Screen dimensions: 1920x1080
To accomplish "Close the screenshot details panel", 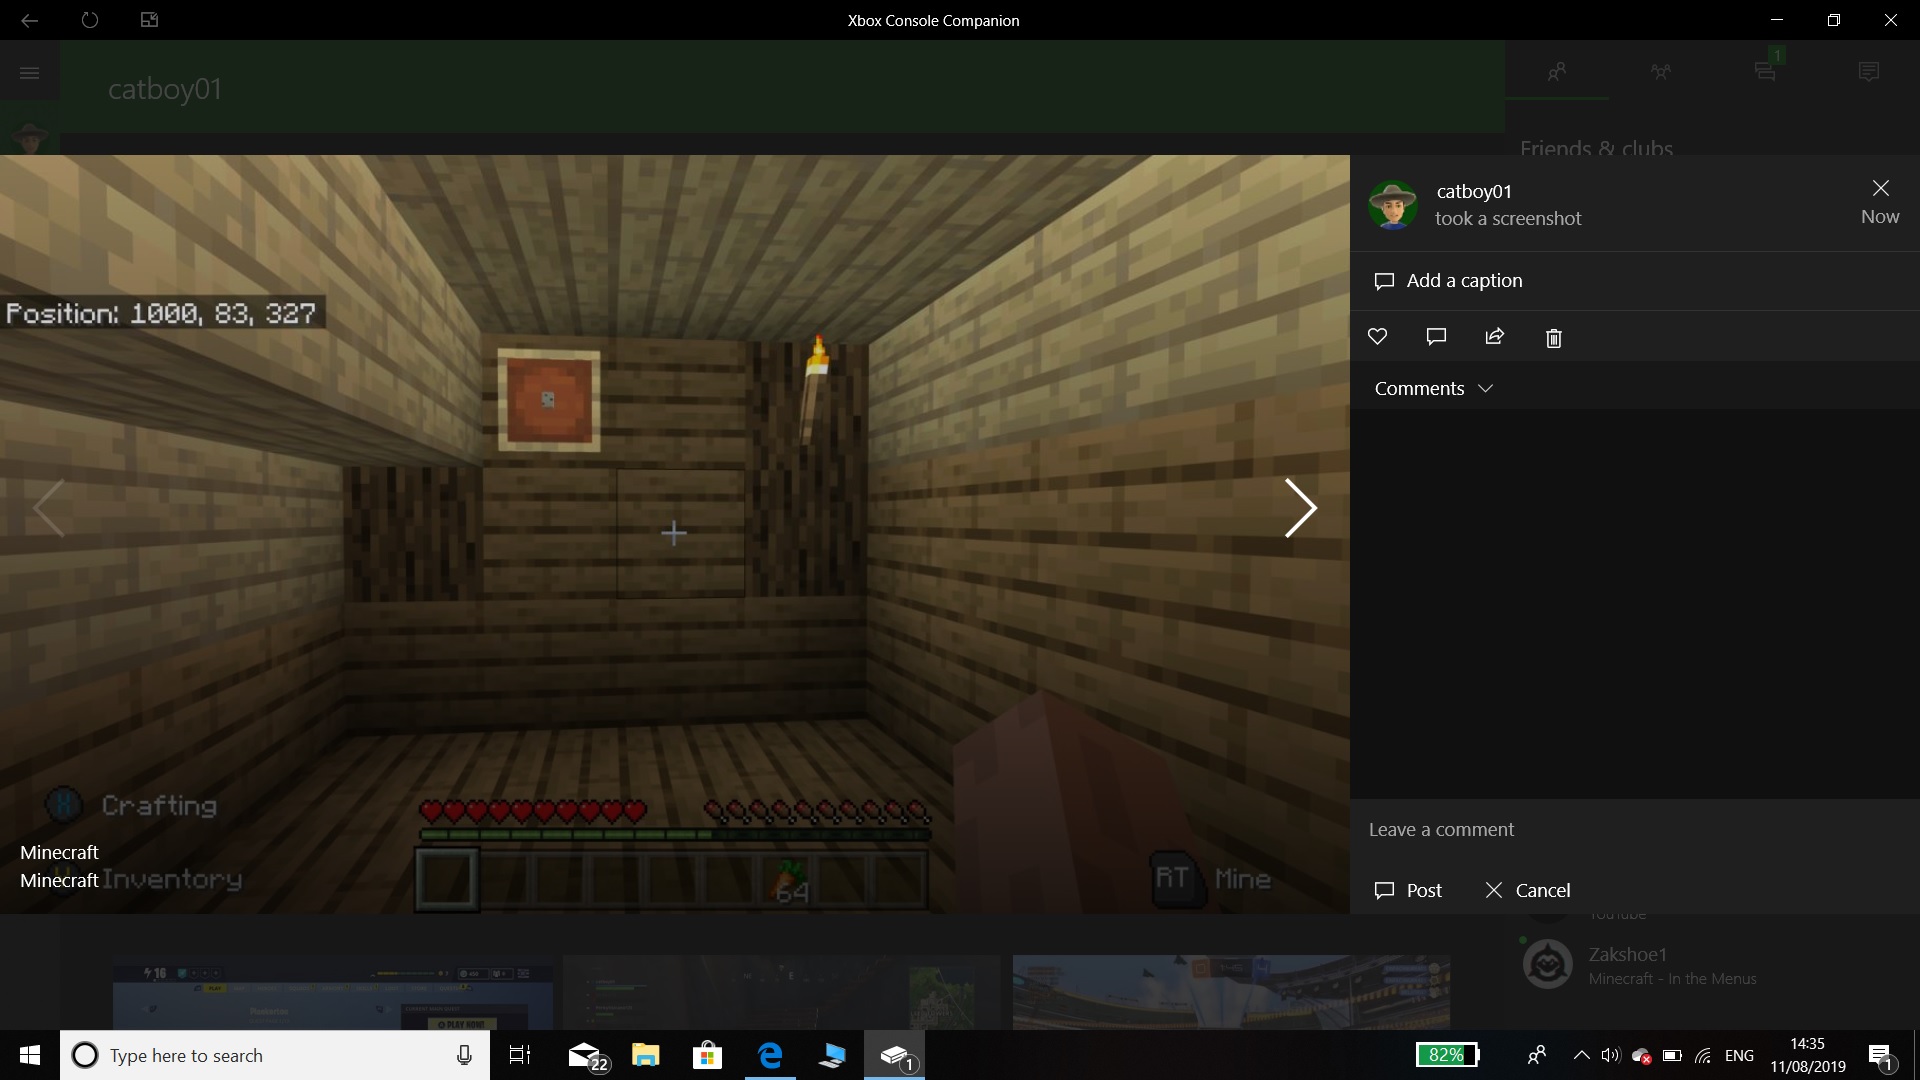I will click(1880, 189).
